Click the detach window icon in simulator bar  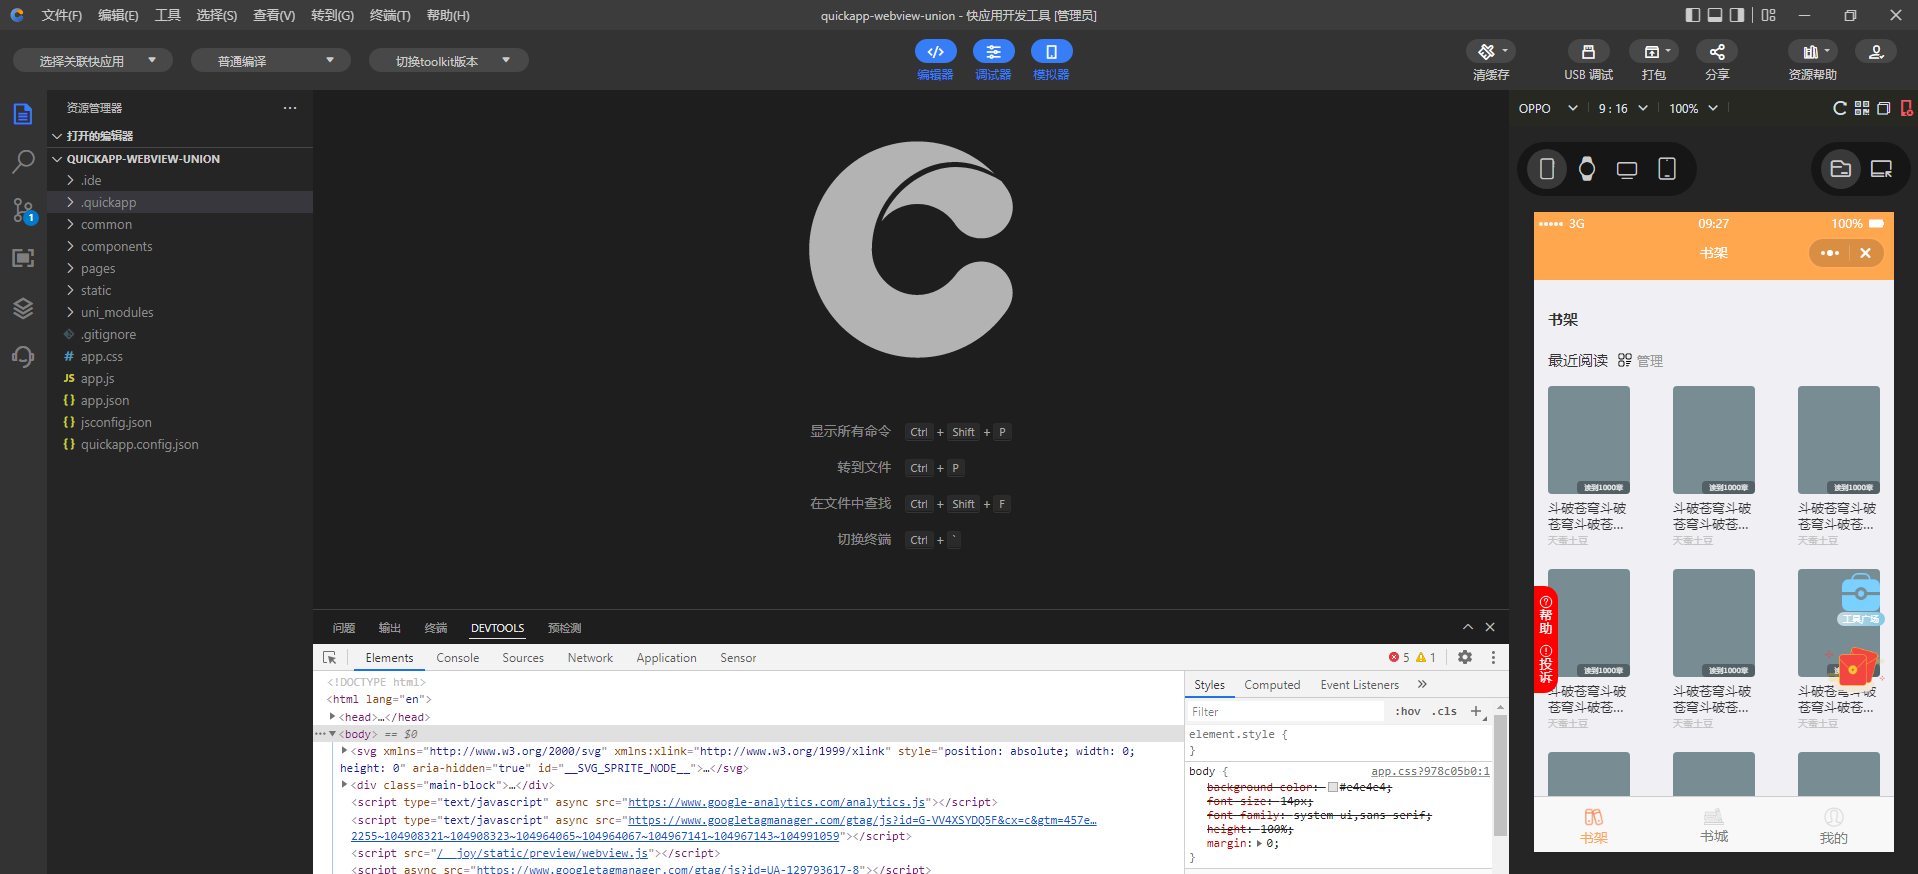[1883, 108]
